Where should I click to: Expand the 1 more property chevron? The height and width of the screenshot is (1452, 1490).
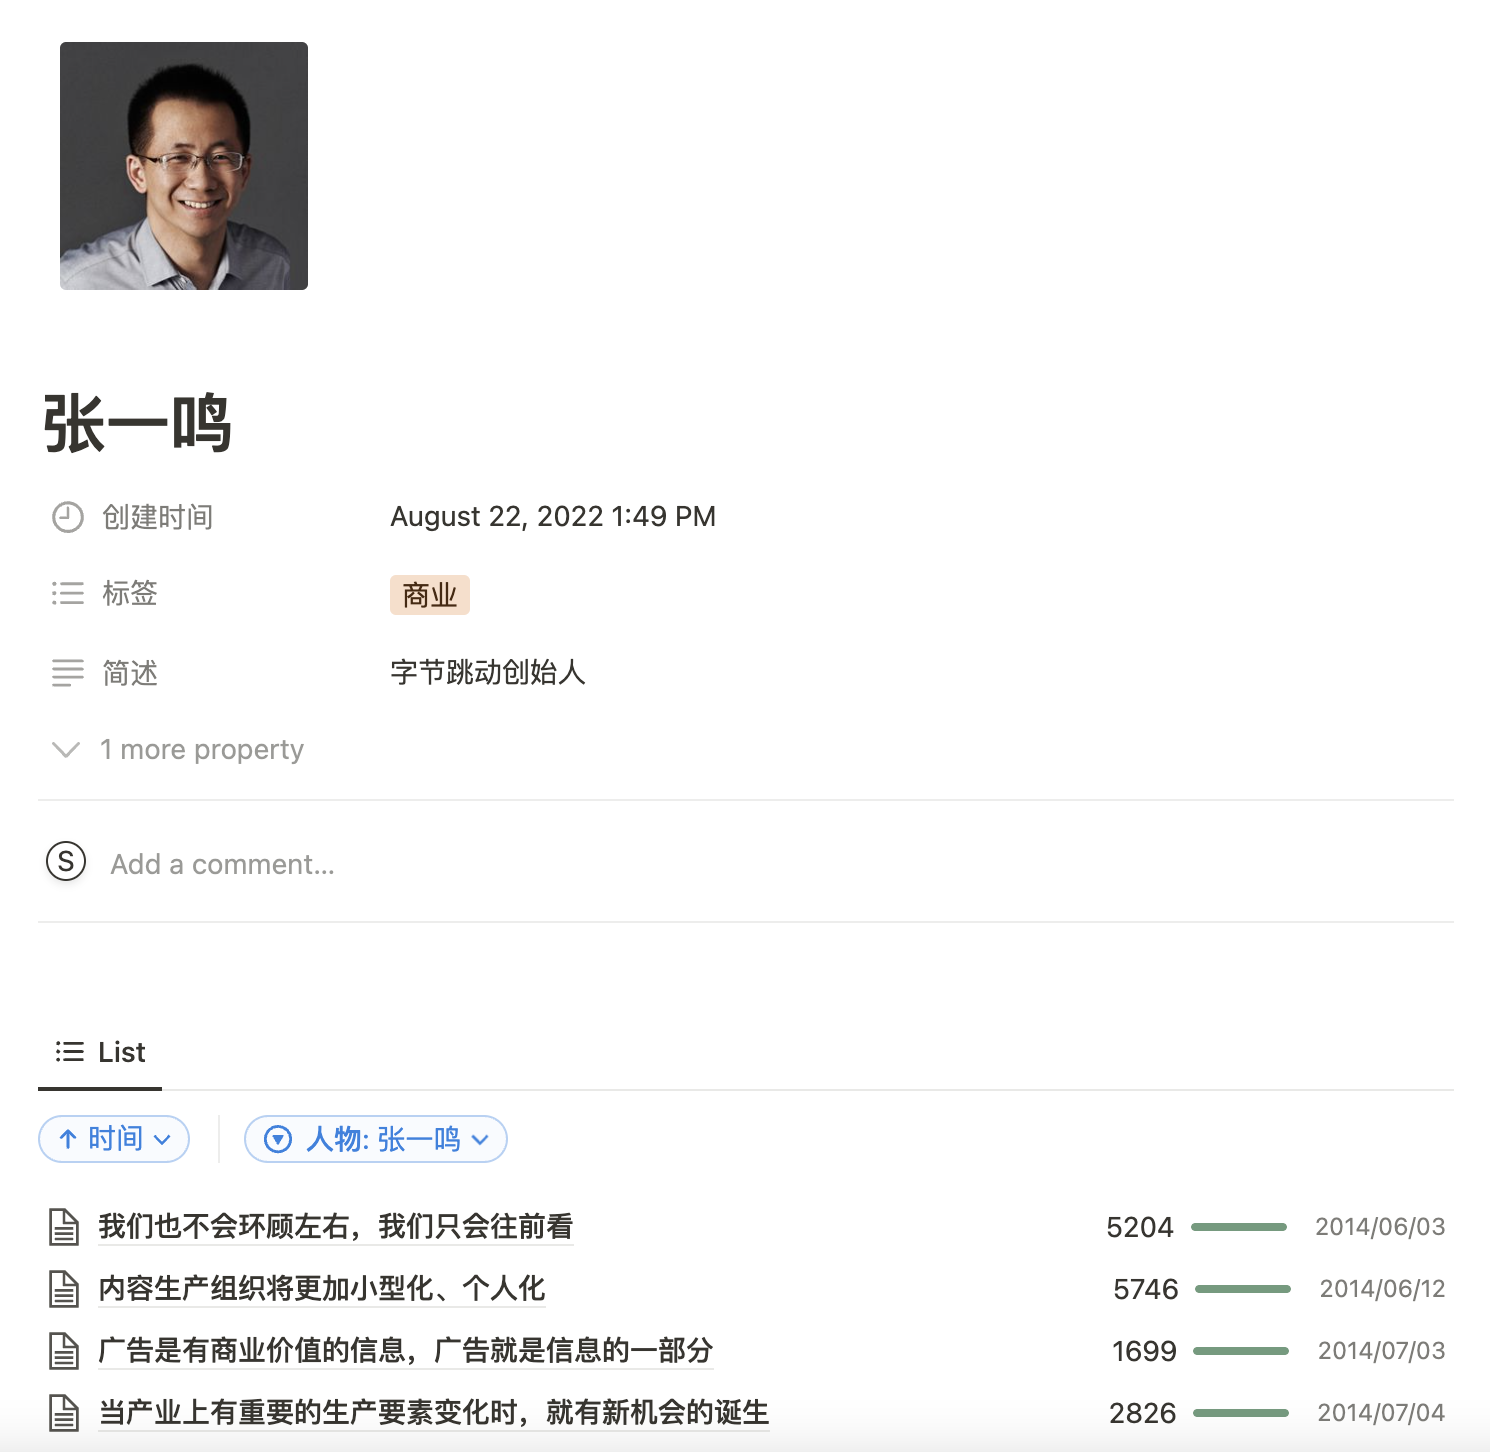(x=66, y=749)
